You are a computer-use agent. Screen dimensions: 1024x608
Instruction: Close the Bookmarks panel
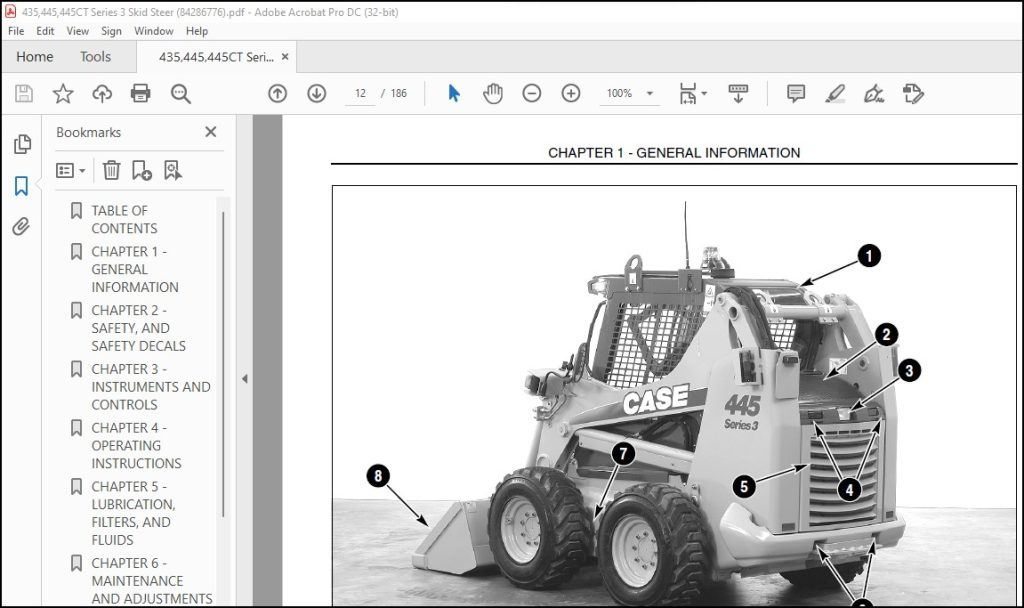click(210, 132)
